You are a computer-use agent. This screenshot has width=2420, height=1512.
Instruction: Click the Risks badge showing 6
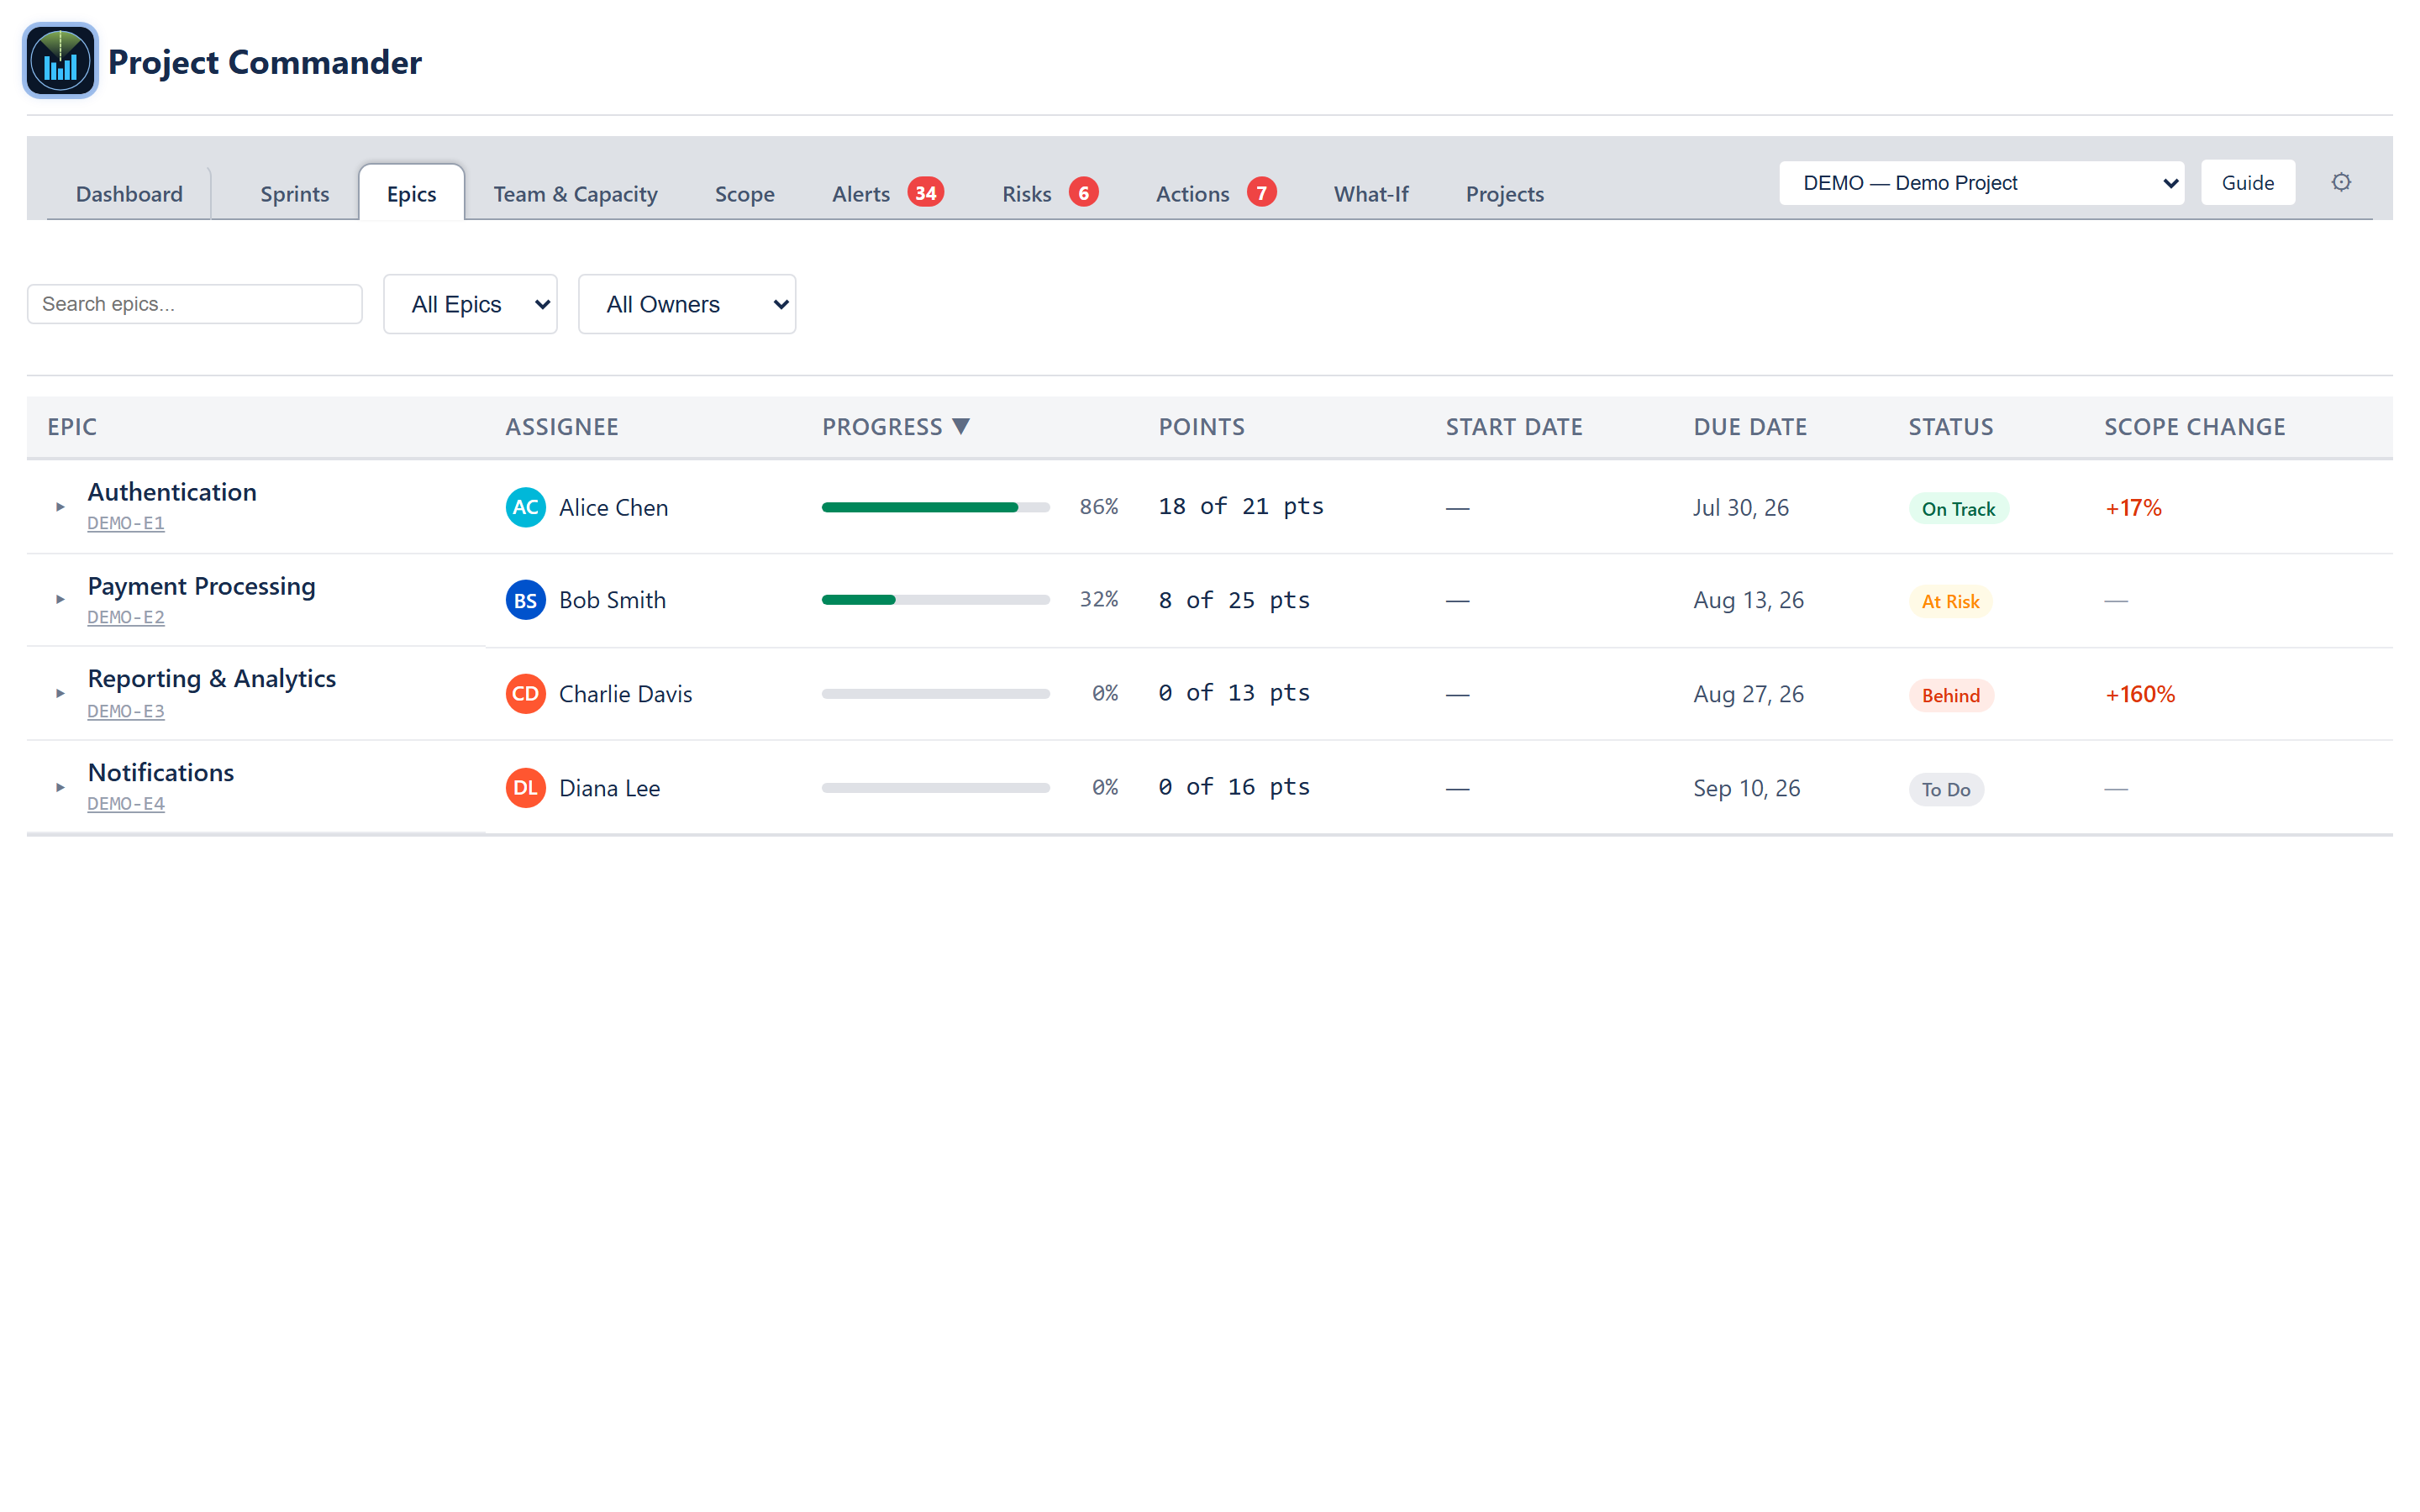(x=1083, y=192)
